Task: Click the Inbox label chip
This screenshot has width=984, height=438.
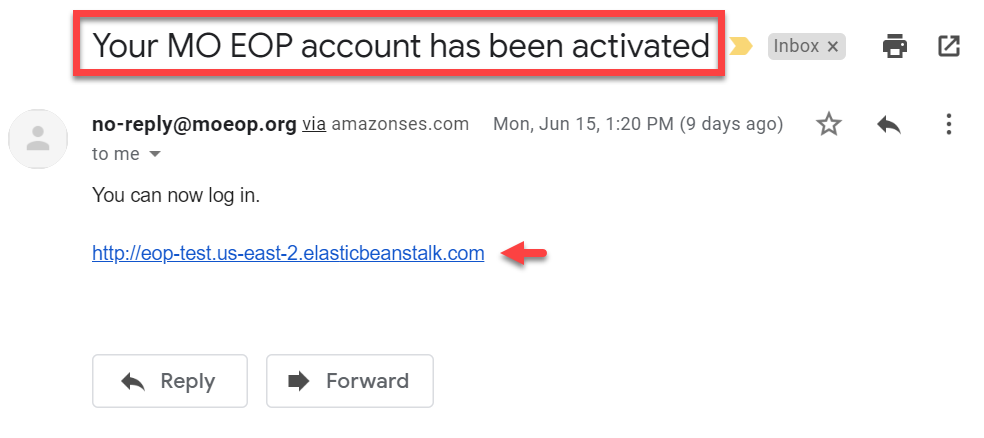Action: [x=795, y=46]
